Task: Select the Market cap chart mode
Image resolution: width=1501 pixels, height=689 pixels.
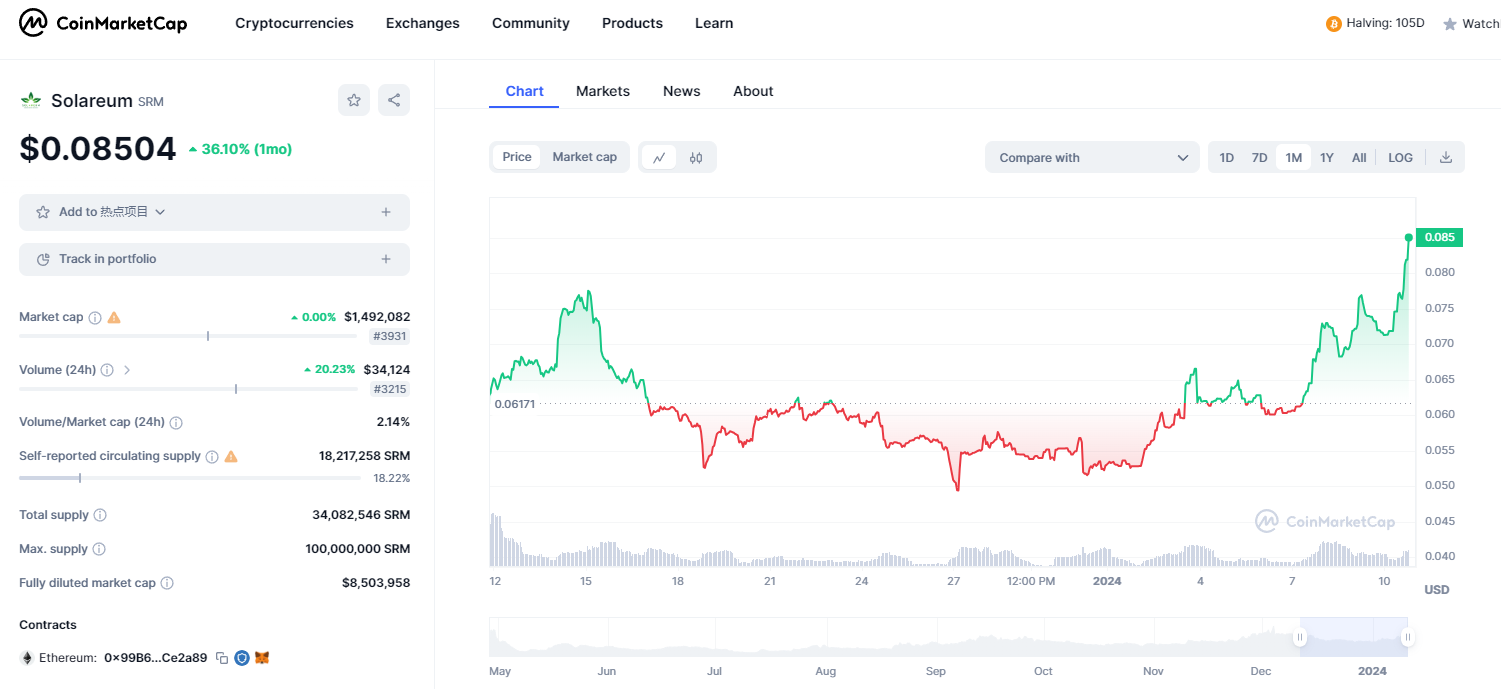Action: [x=585, y=157]
